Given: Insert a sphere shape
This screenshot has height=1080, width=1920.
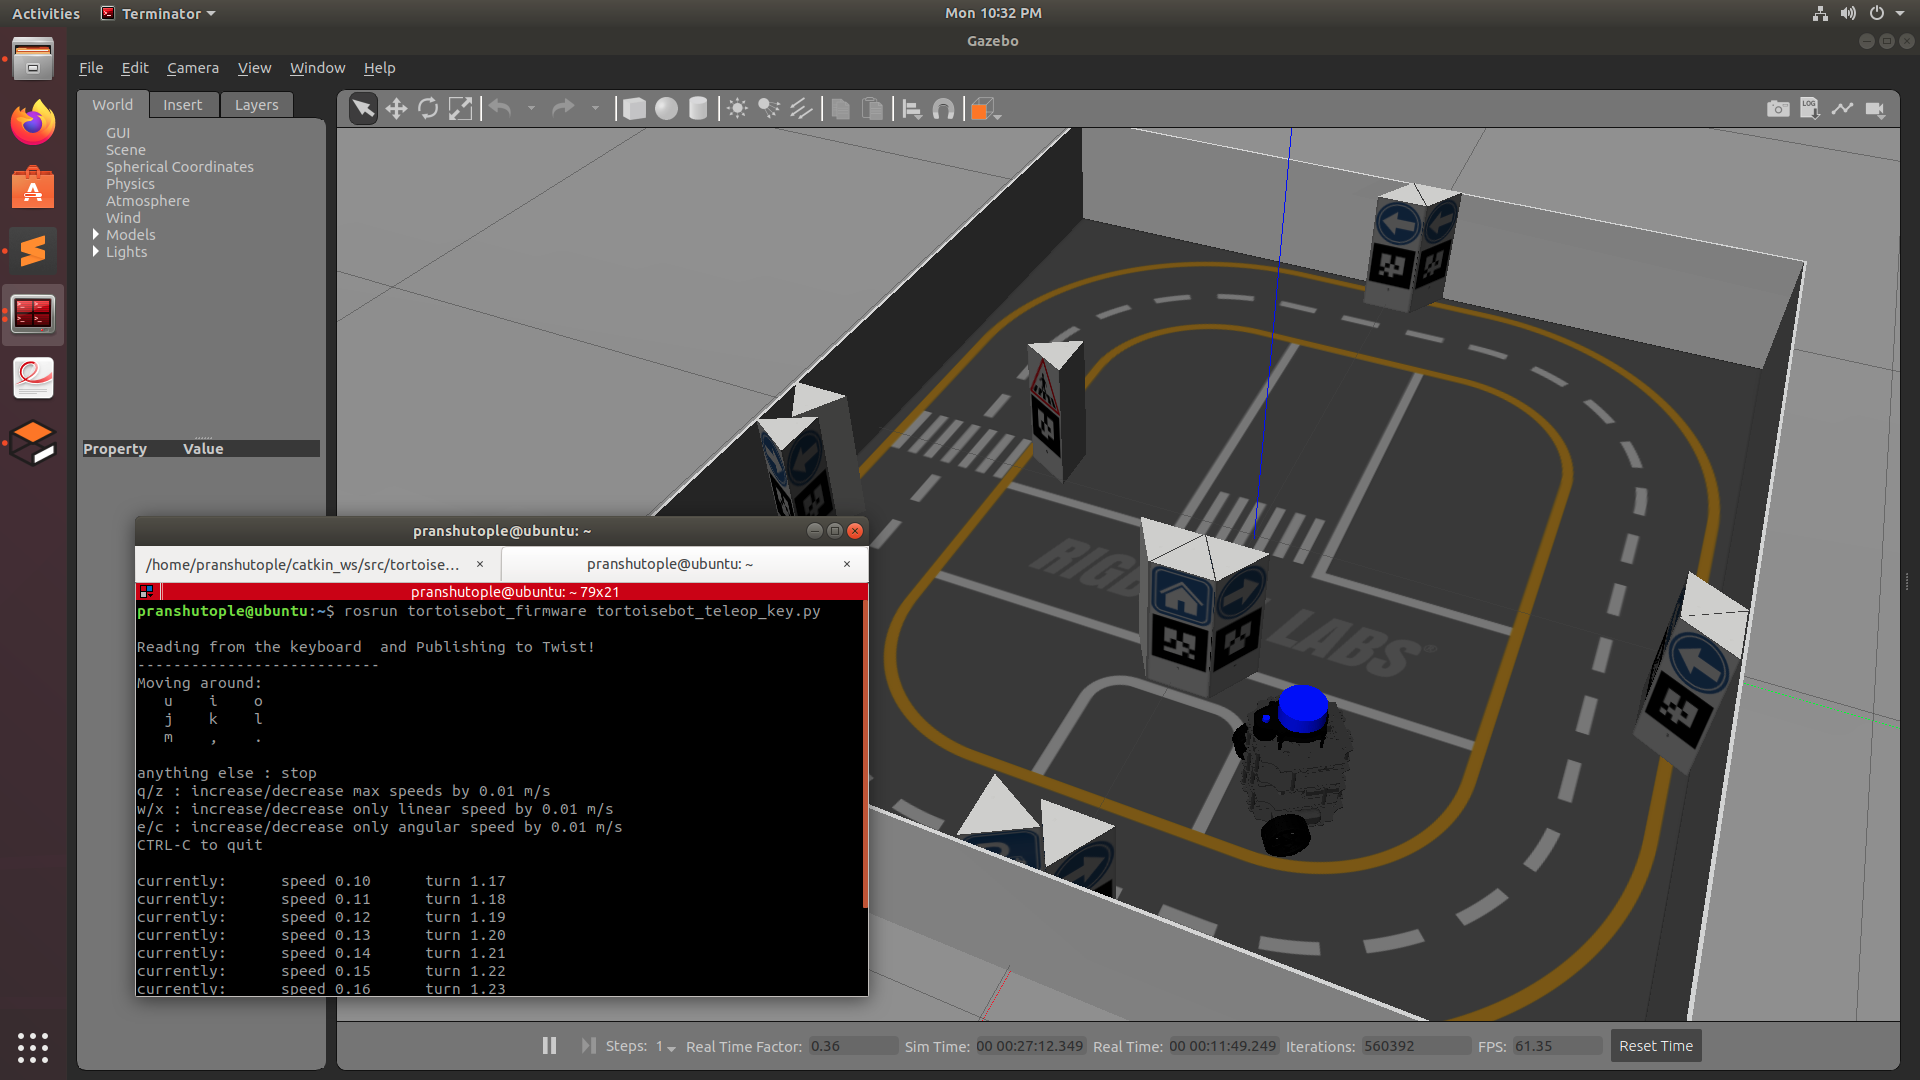Looking at the screenshot, I should click(x=666, y=109).
